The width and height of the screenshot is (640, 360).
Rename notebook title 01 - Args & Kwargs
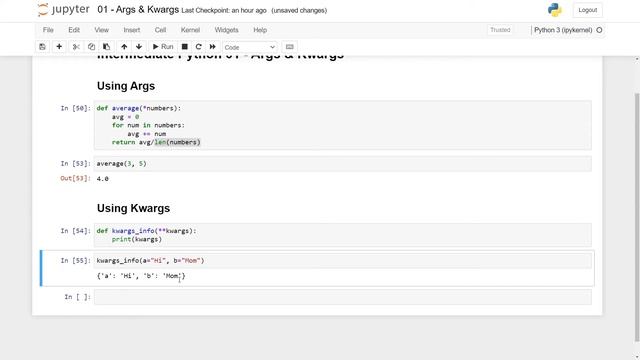tap(138, 10)
